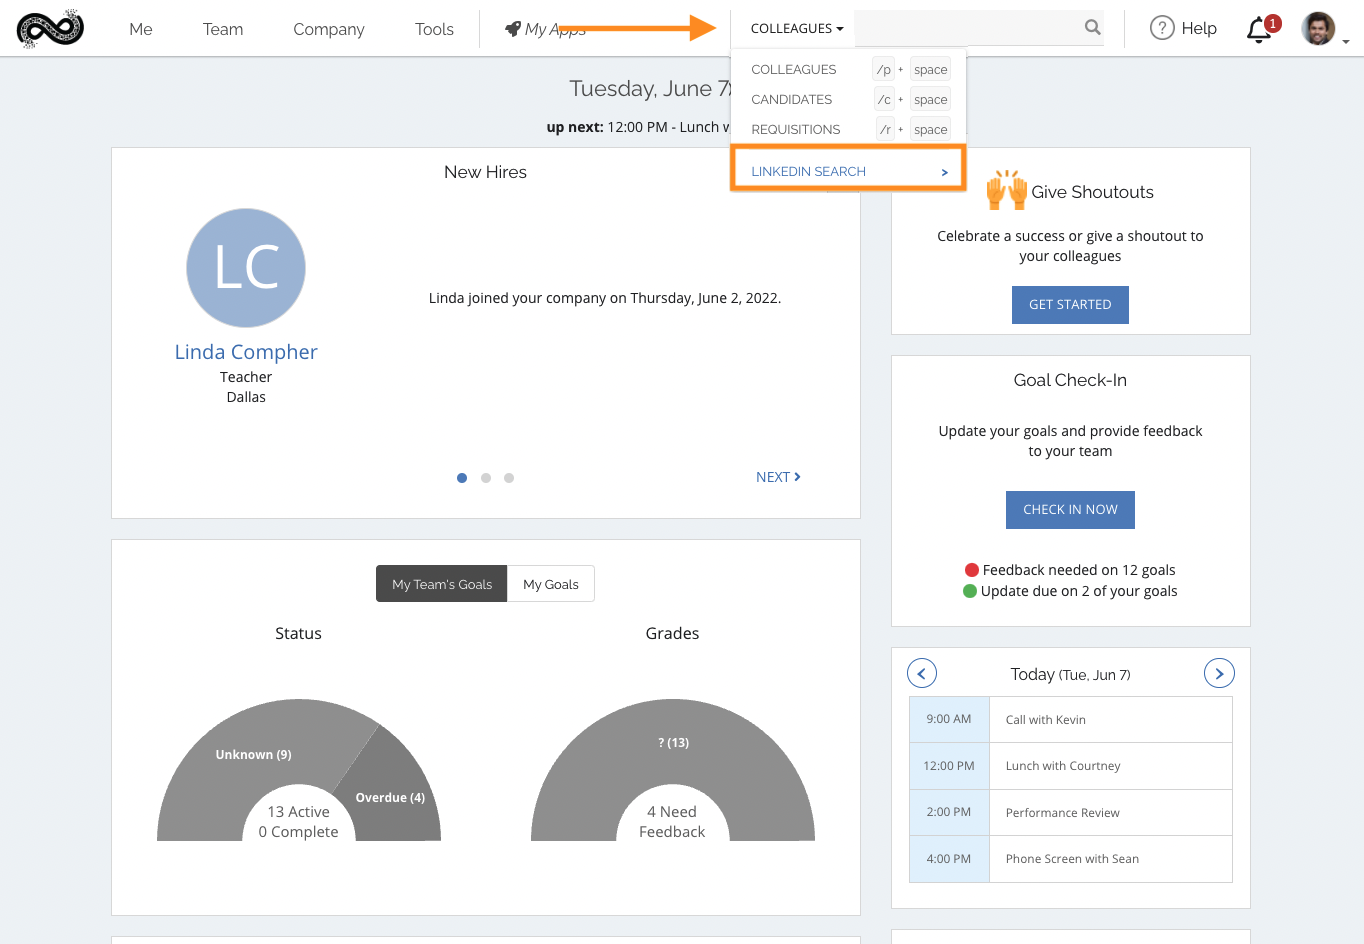Open the Tools menu

pos(434,29)
